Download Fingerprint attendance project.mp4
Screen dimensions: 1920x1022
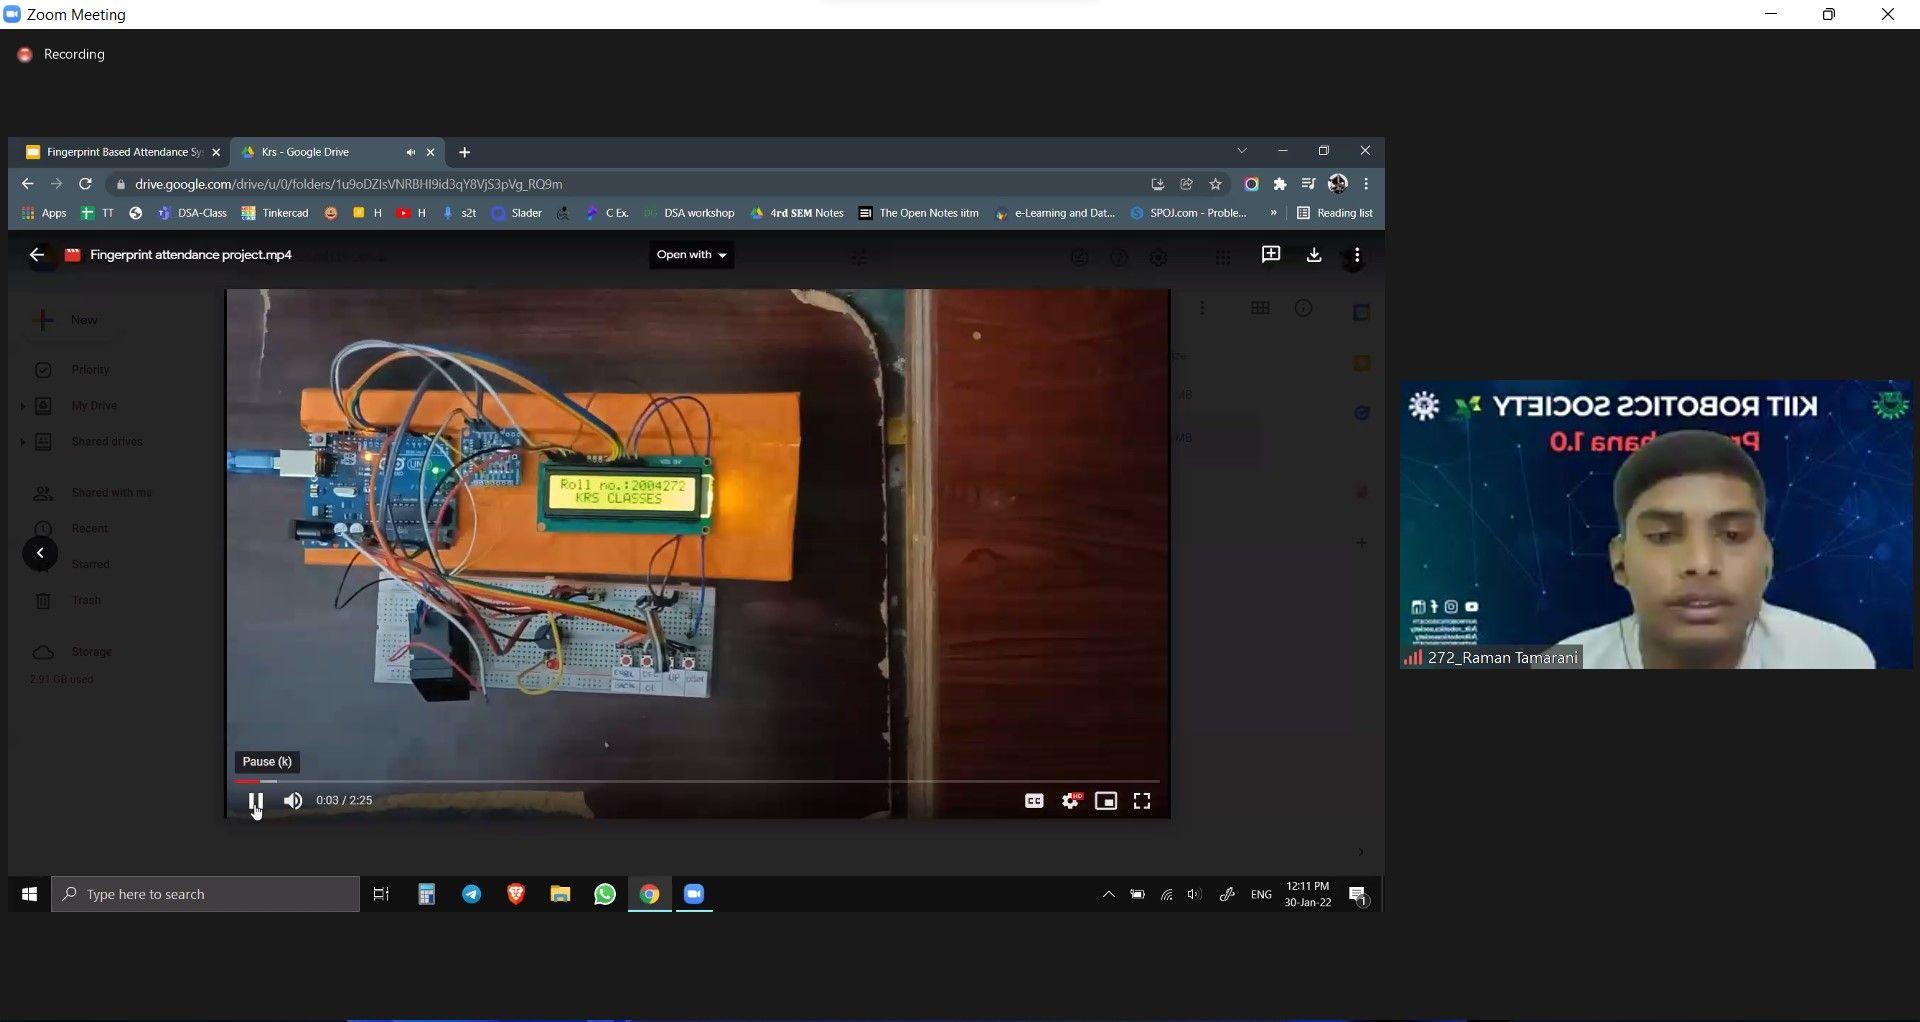pyautogui.click(x=1314, y=255)
